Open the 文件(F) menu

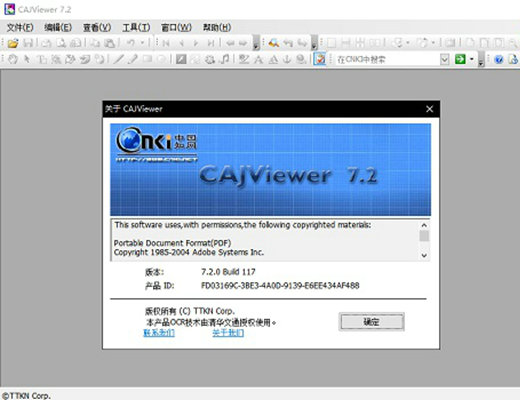coord(20,27)
